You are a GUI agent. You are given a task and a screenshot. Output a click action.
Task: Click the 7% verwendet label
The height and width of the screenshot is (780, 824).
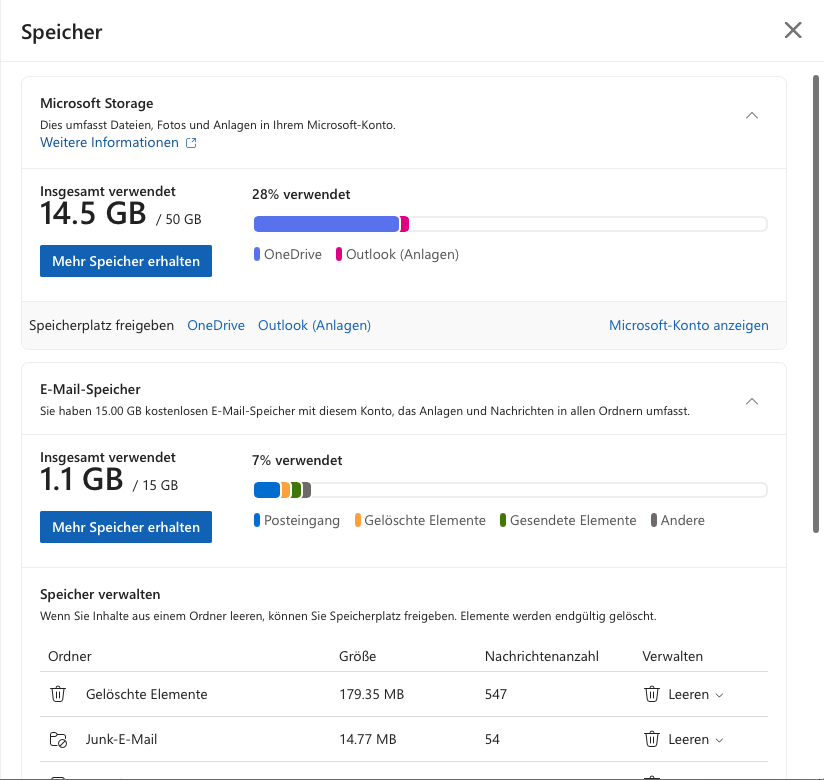(297, 460)
